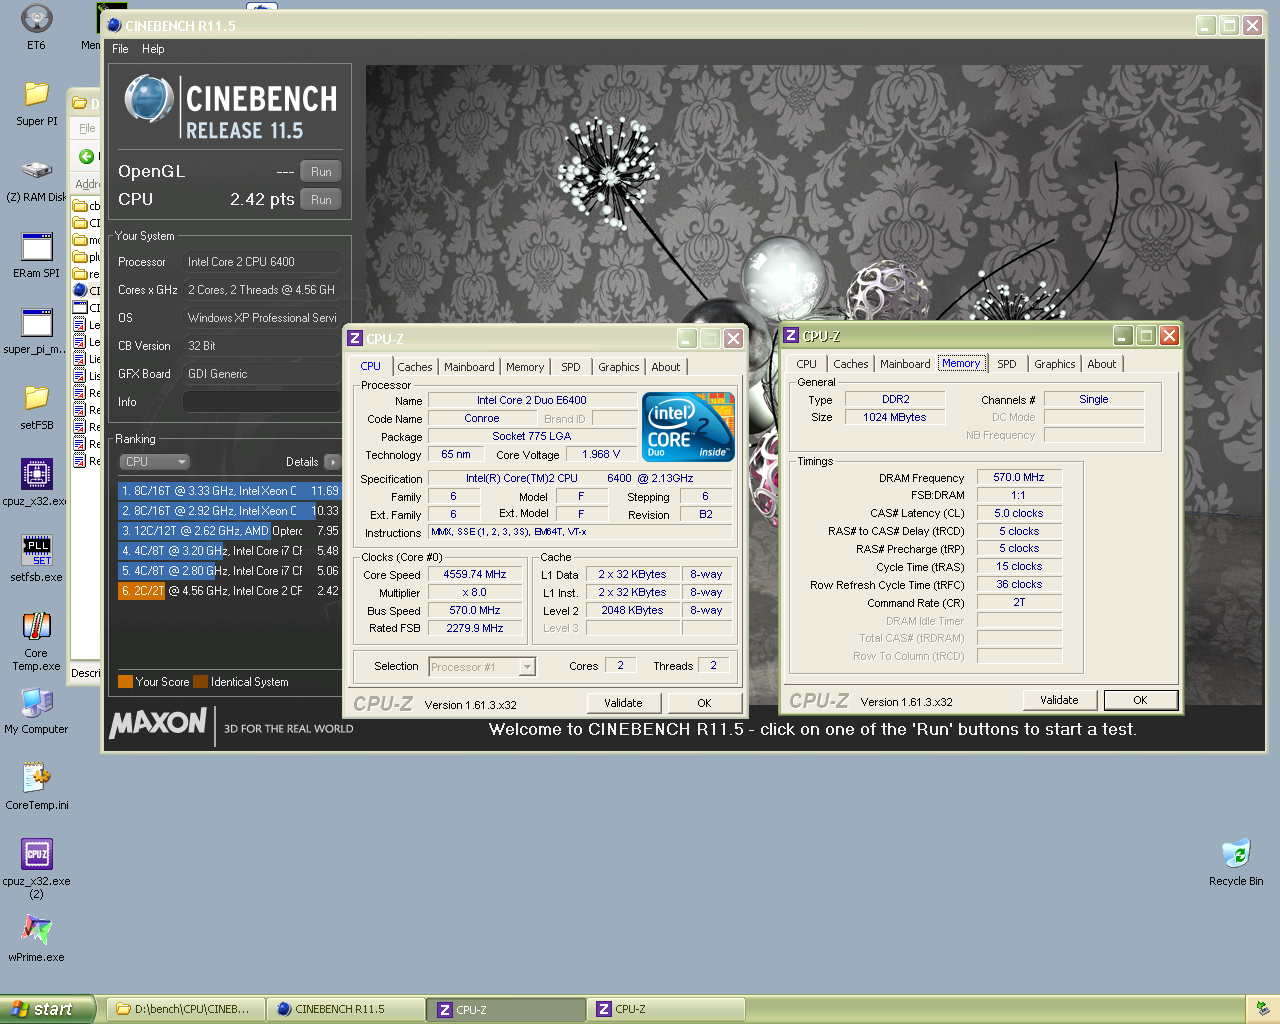
Task: Click the orange Your Score legend swatch
Action: (x=125, y=682)
